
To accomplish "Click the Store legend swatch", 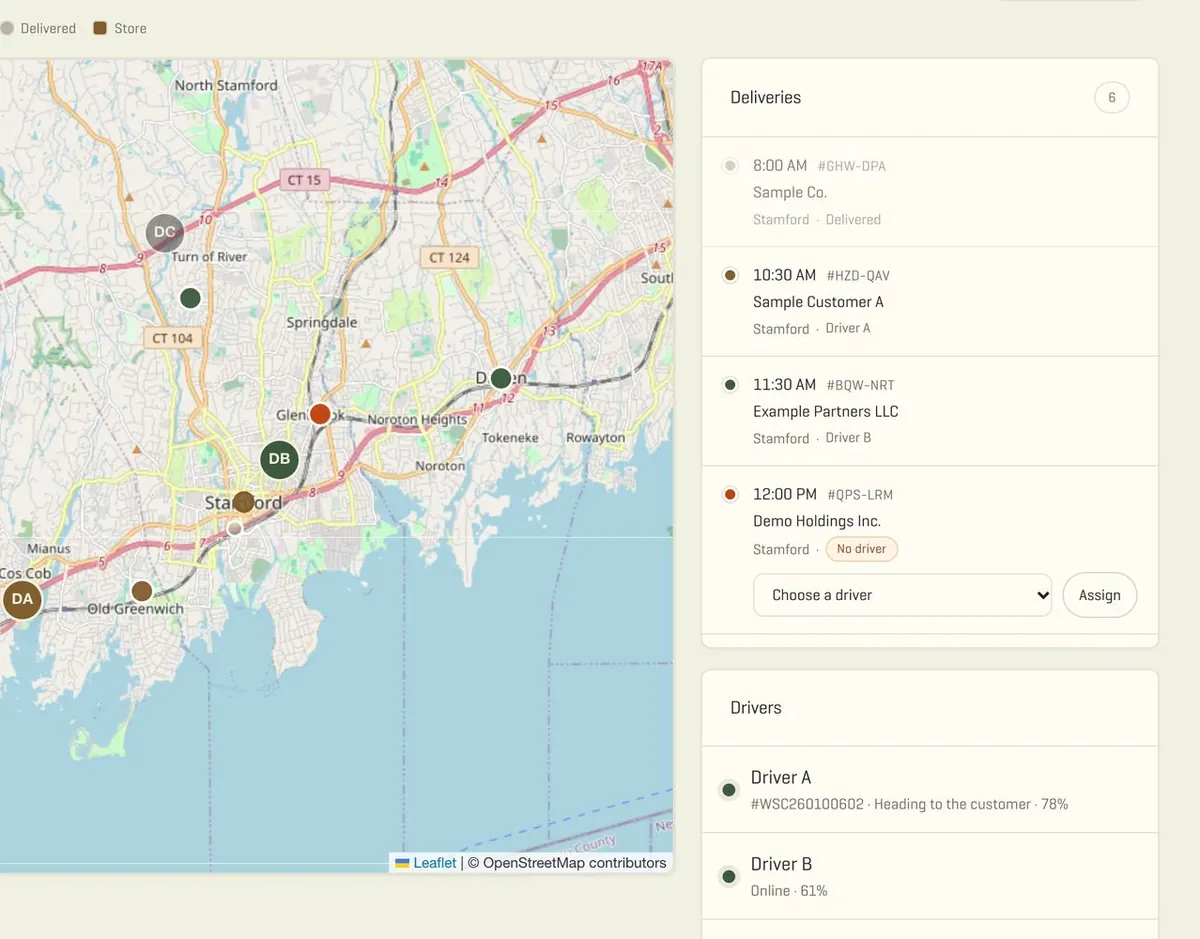I will (100, 28).
